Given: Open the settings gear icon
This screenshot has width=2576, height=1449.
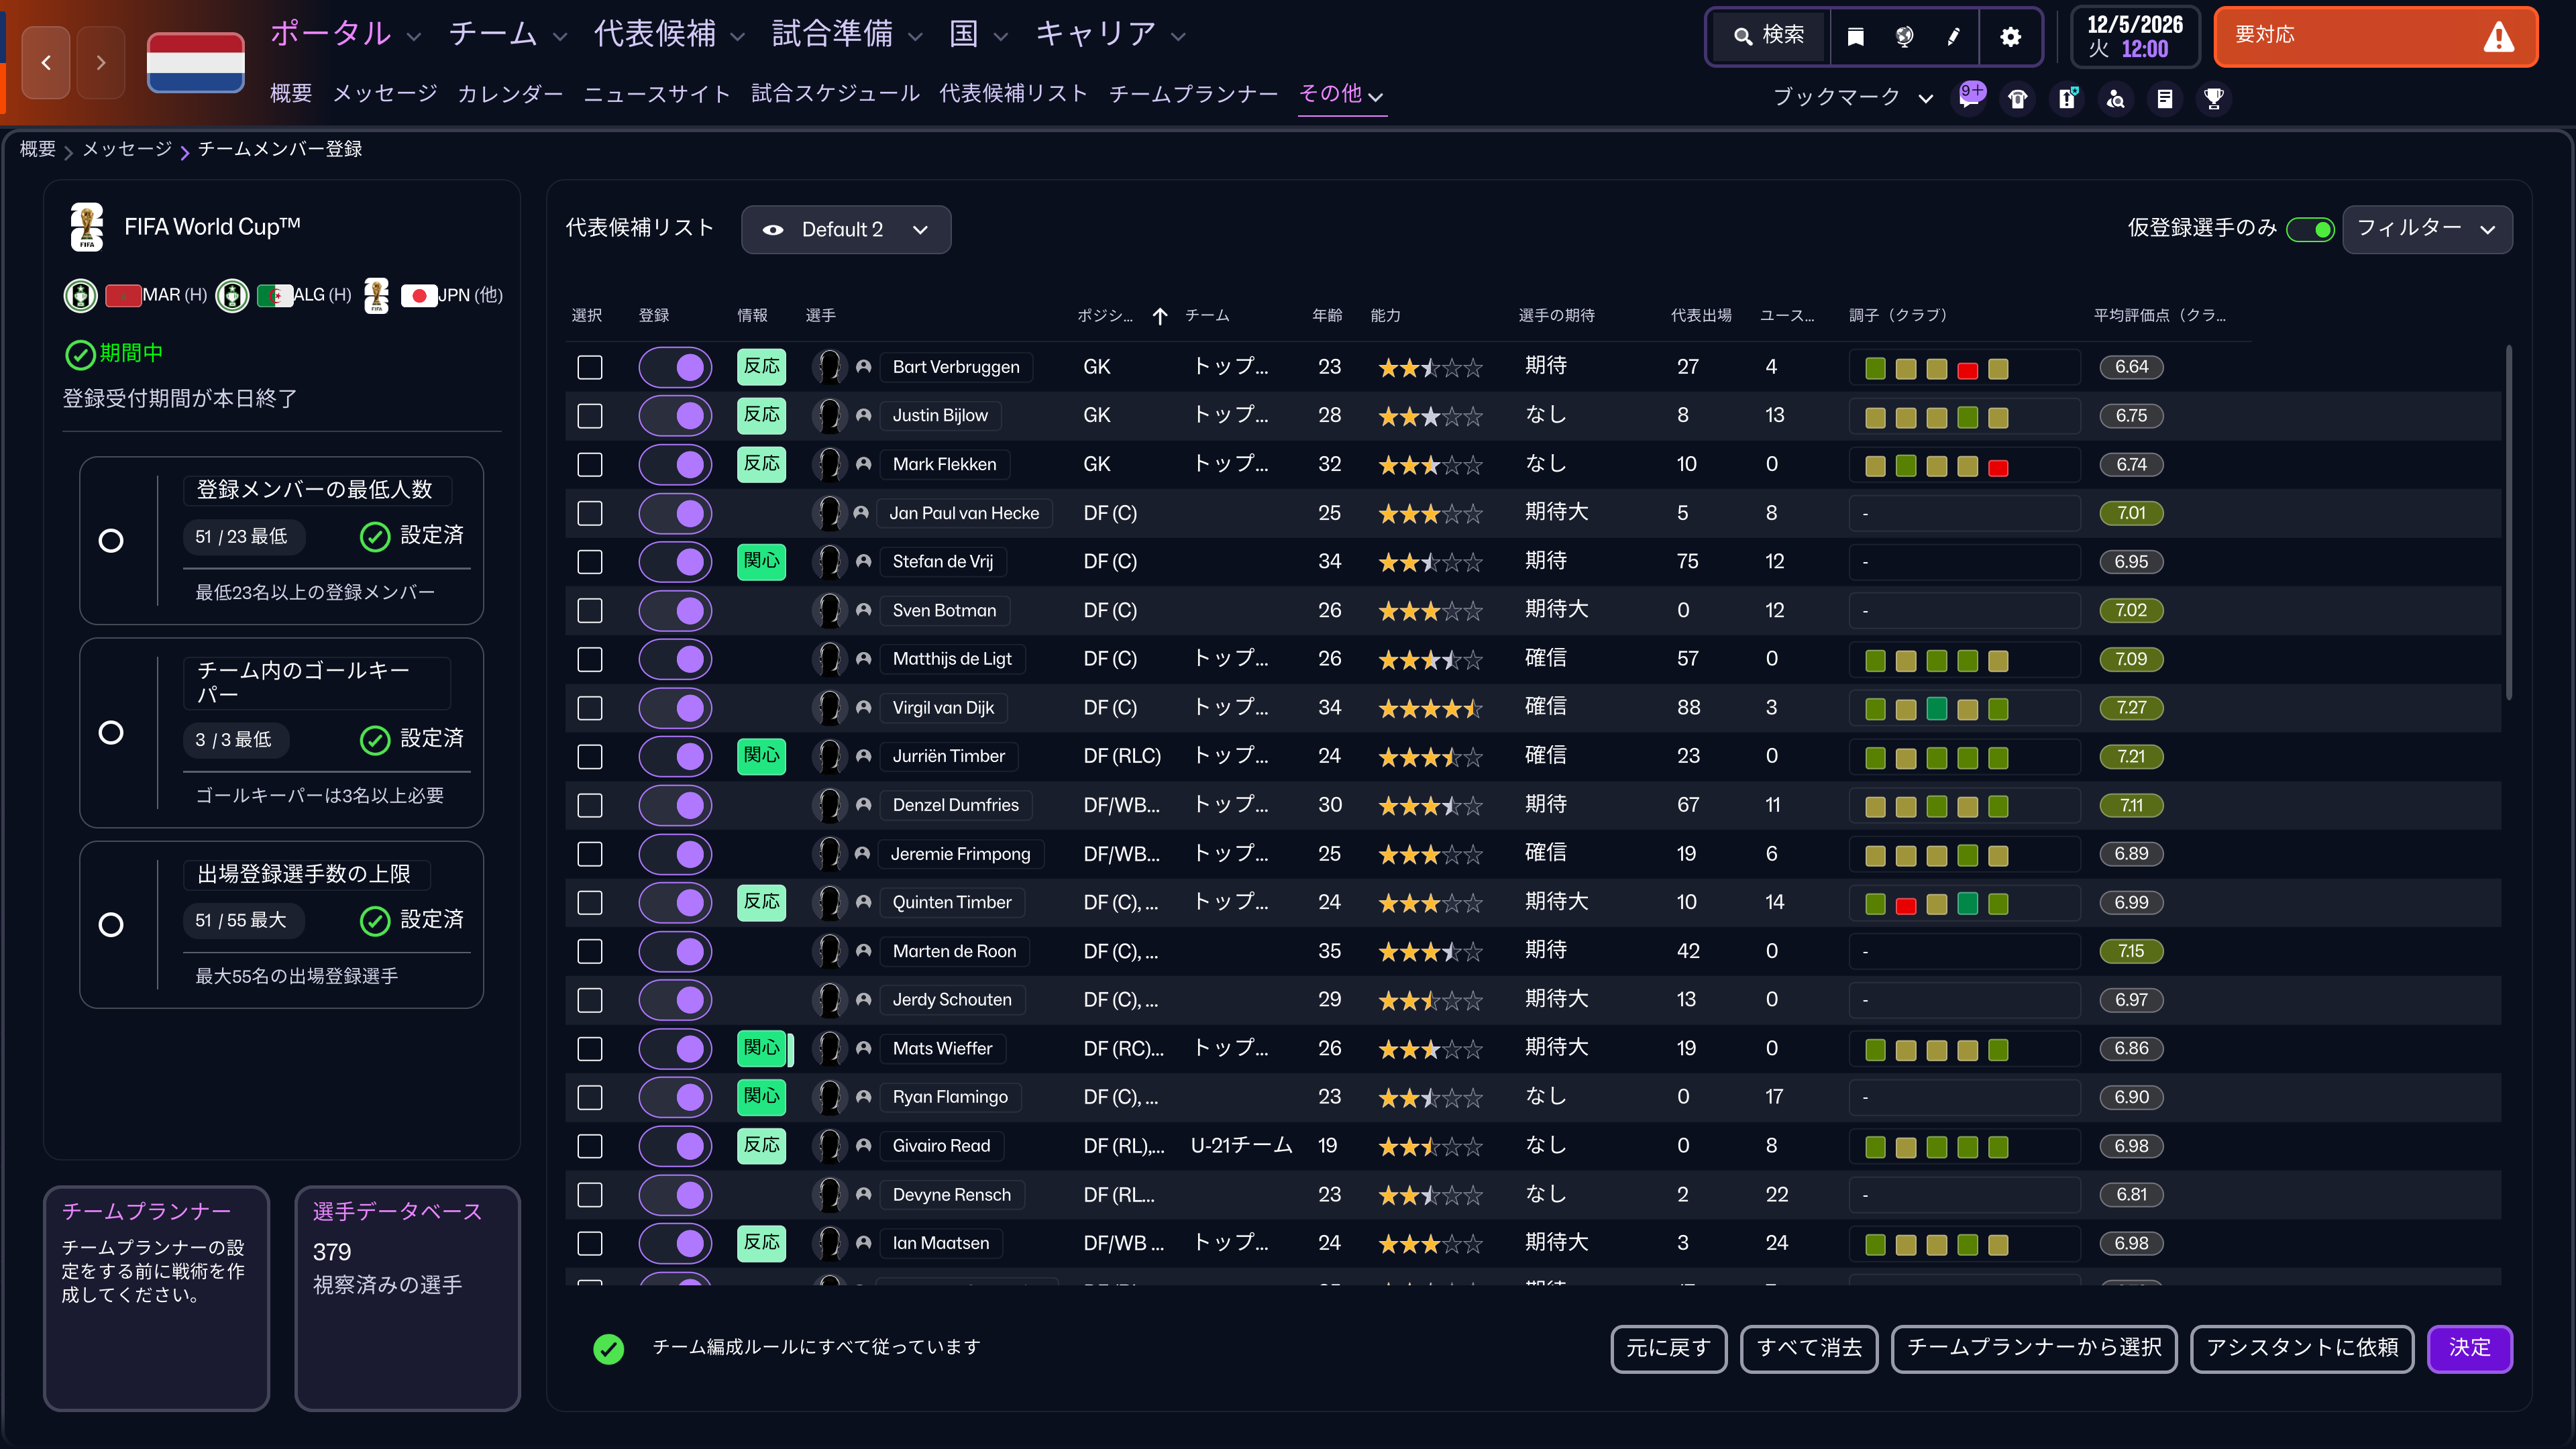Looking at the screenshot, I should pos(2010,37).
